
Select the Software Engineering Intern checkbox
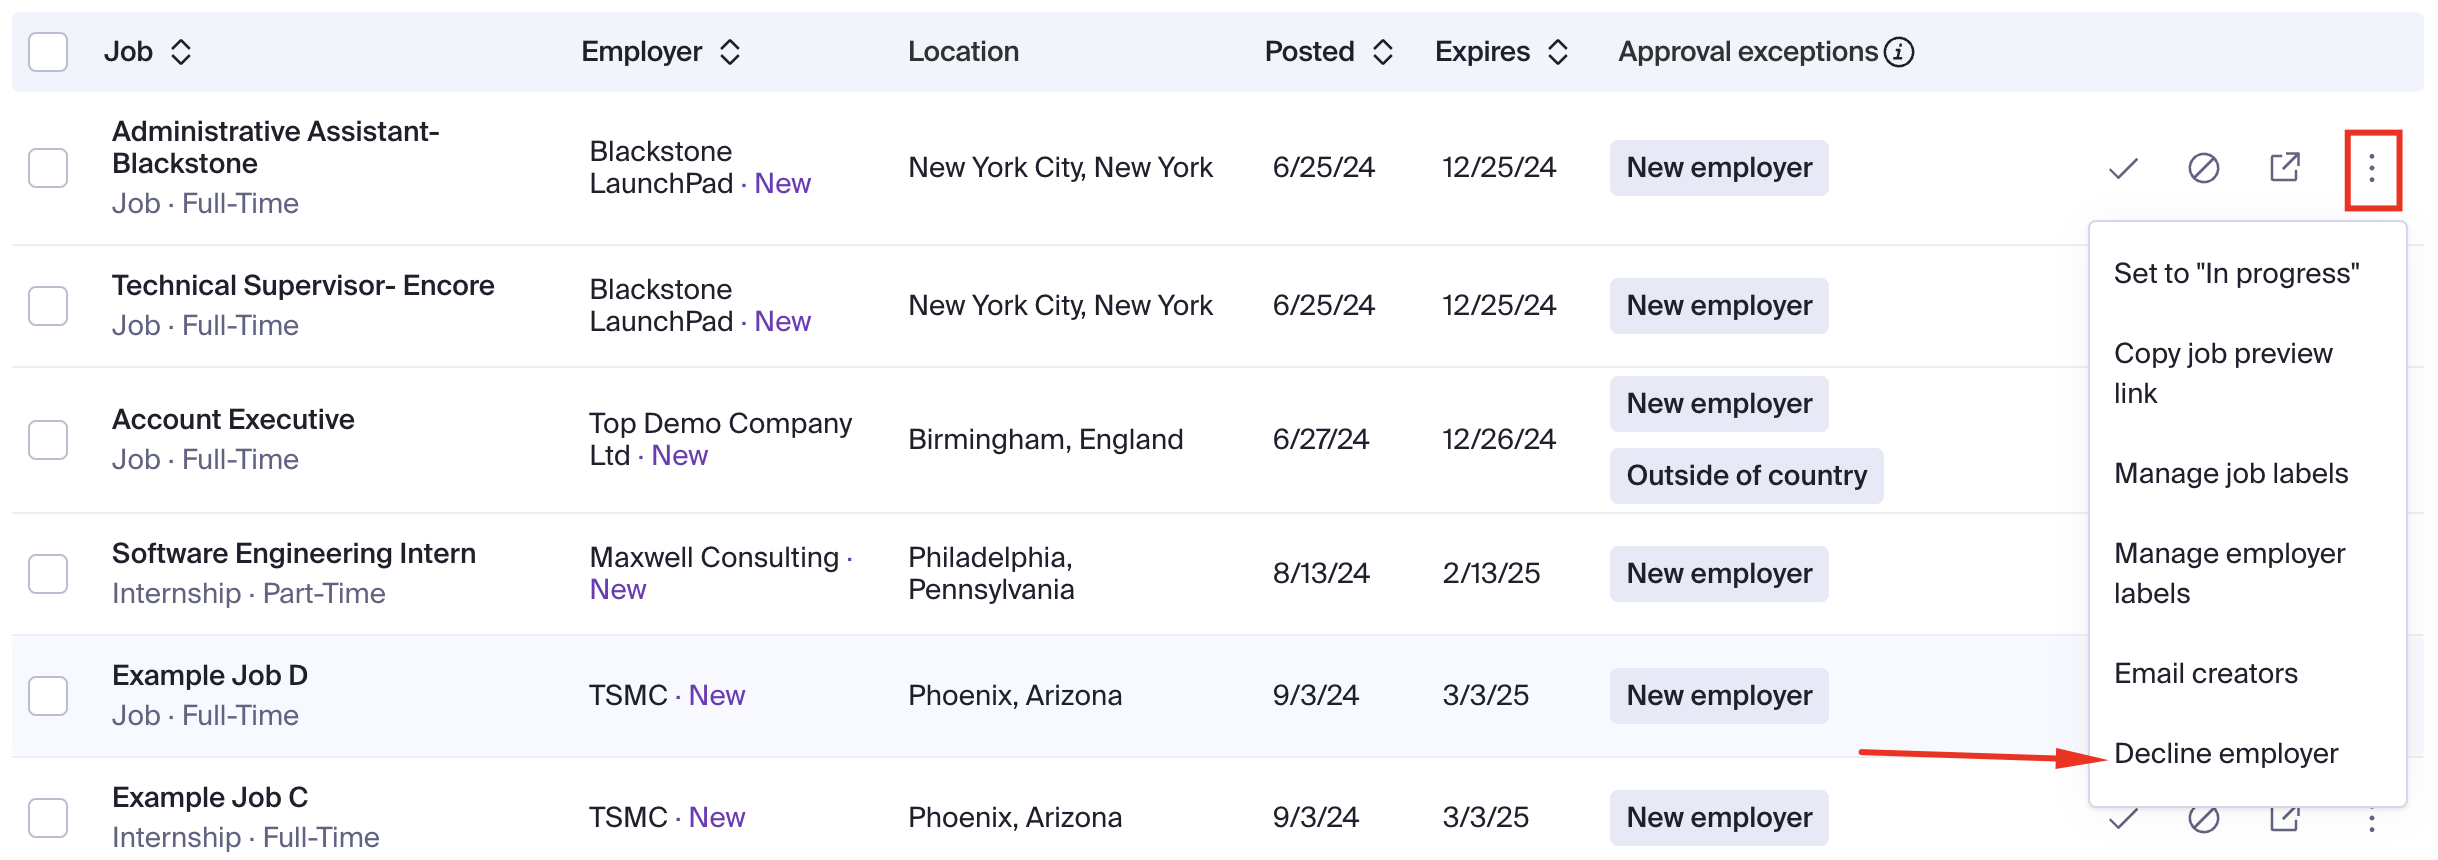[x=48, y=574]
